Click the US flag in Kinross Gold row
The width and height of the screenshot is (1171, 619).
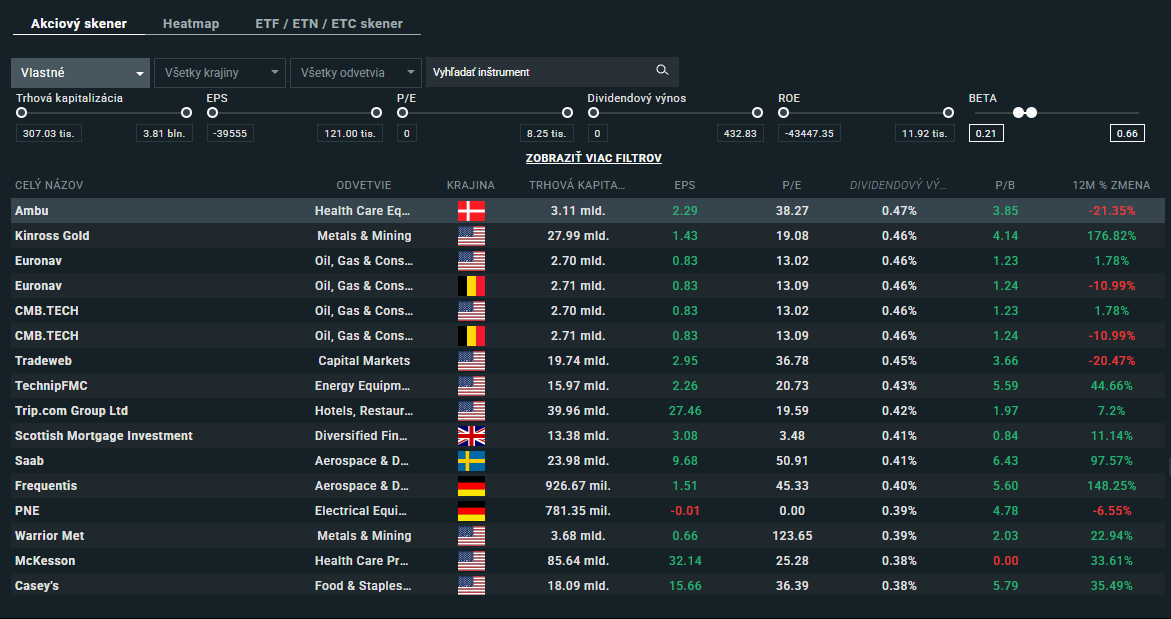coord(471,236)
